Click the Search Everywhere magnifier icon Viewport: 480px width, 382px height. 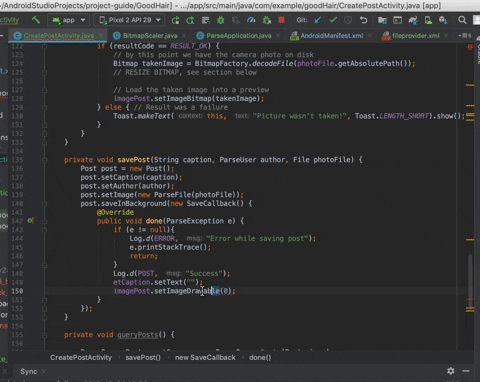[x=462, y=20]
